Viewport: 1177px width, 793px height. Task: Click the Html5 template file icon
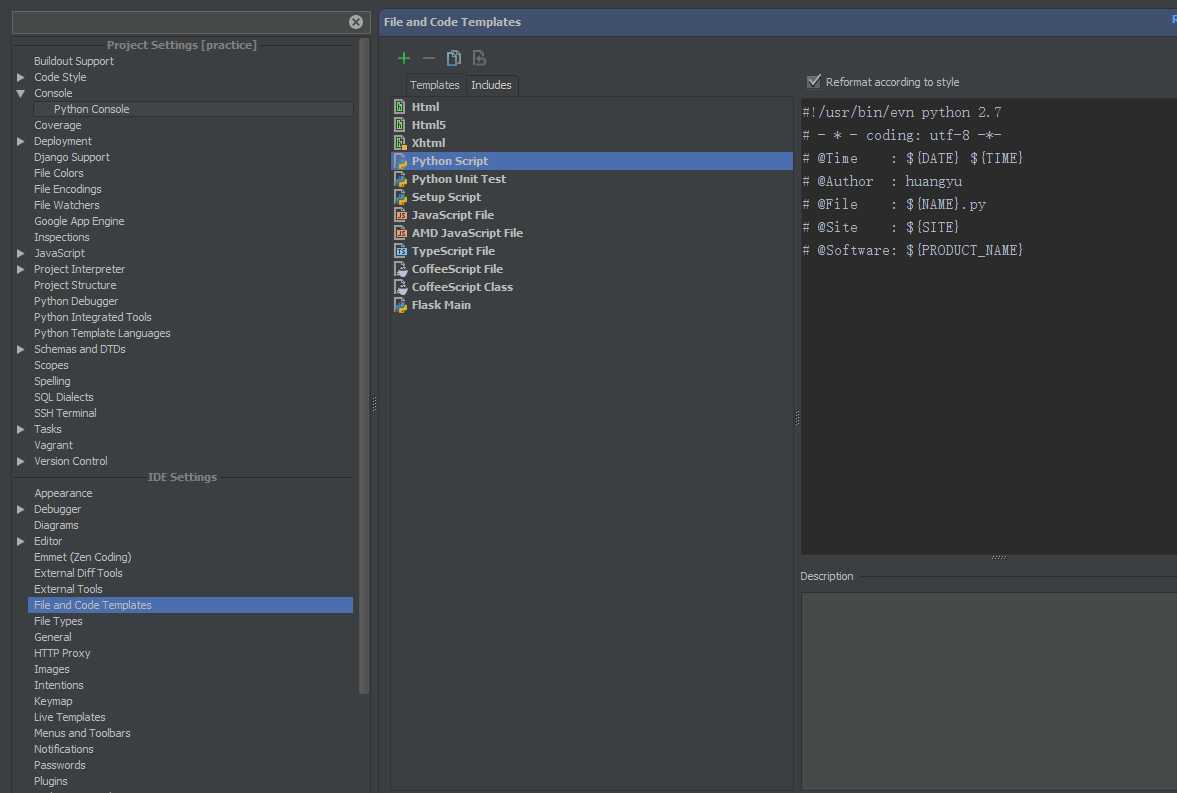click(x=400, y=125)
